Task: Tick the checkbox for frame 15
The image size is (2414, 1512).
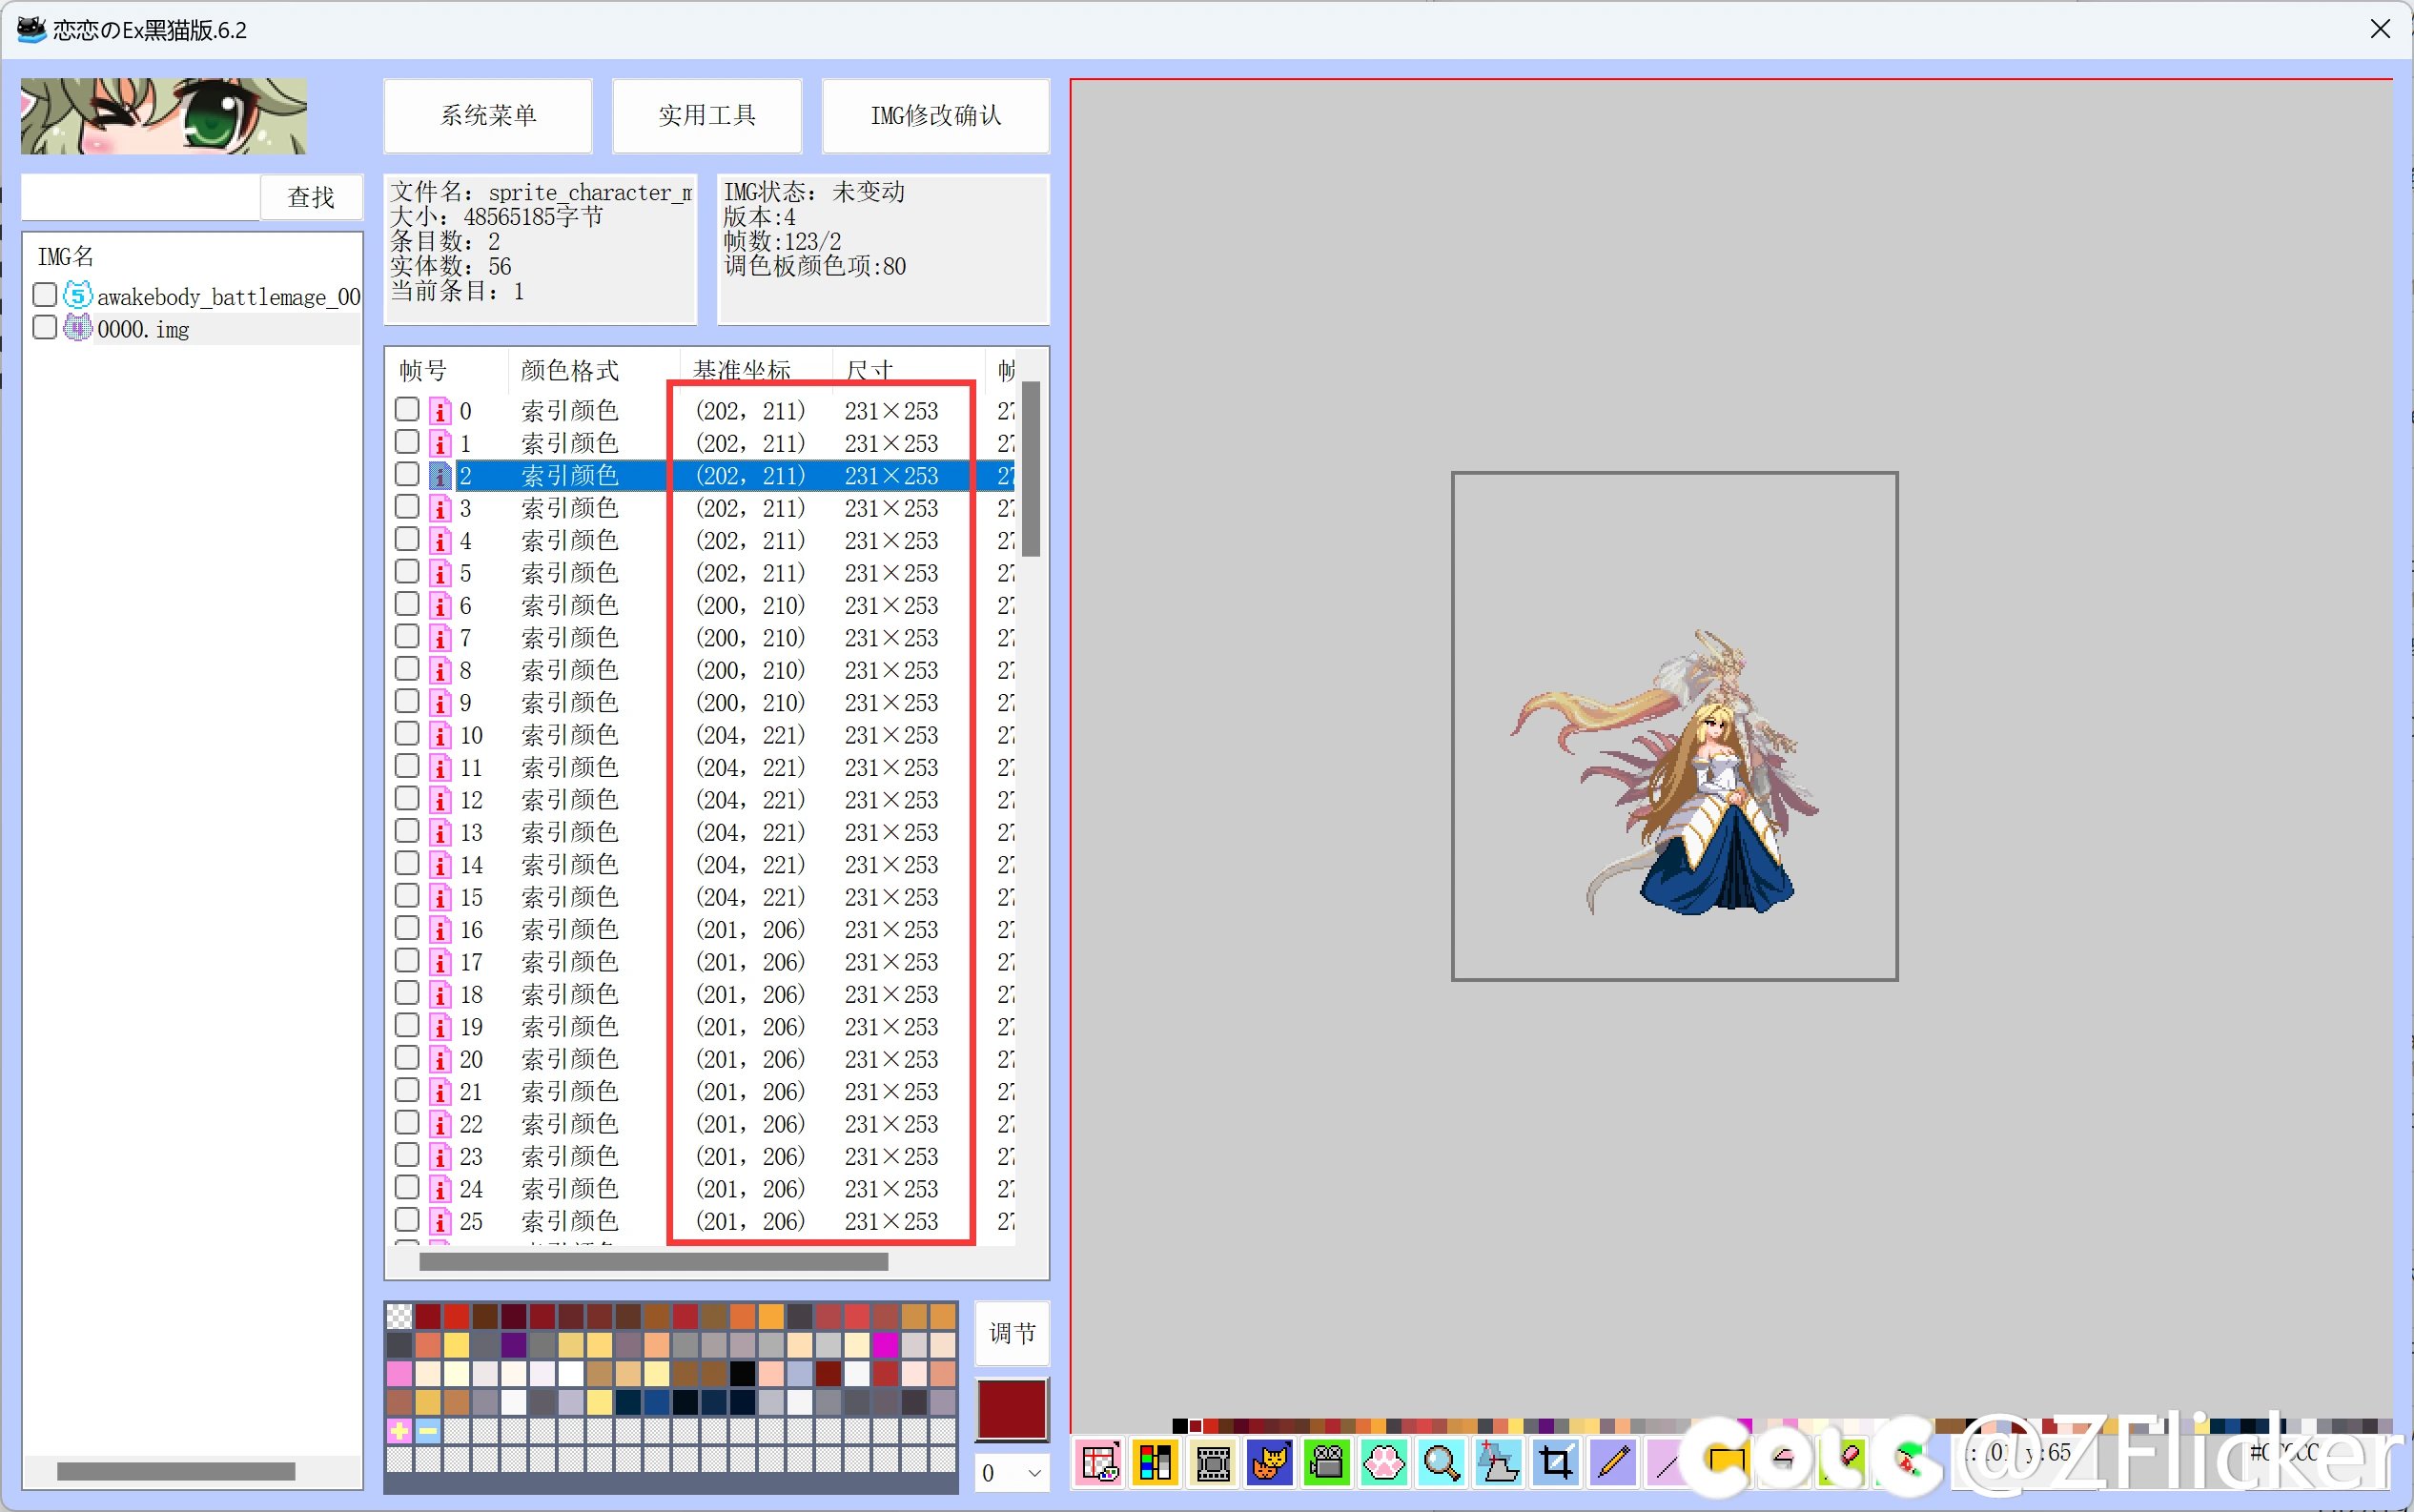Action: point(407,895)
